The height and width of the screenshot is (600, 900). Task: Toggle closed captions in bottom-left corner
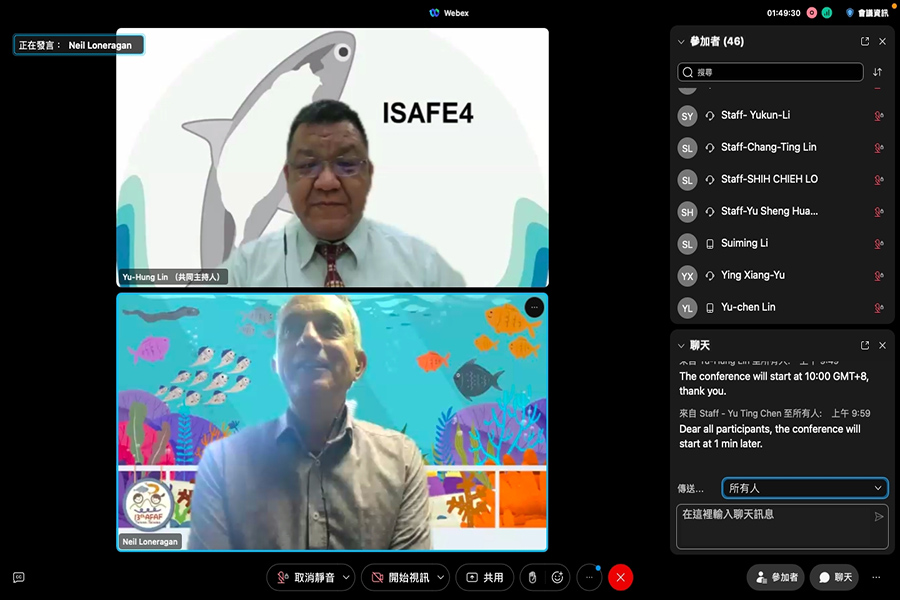18,578
